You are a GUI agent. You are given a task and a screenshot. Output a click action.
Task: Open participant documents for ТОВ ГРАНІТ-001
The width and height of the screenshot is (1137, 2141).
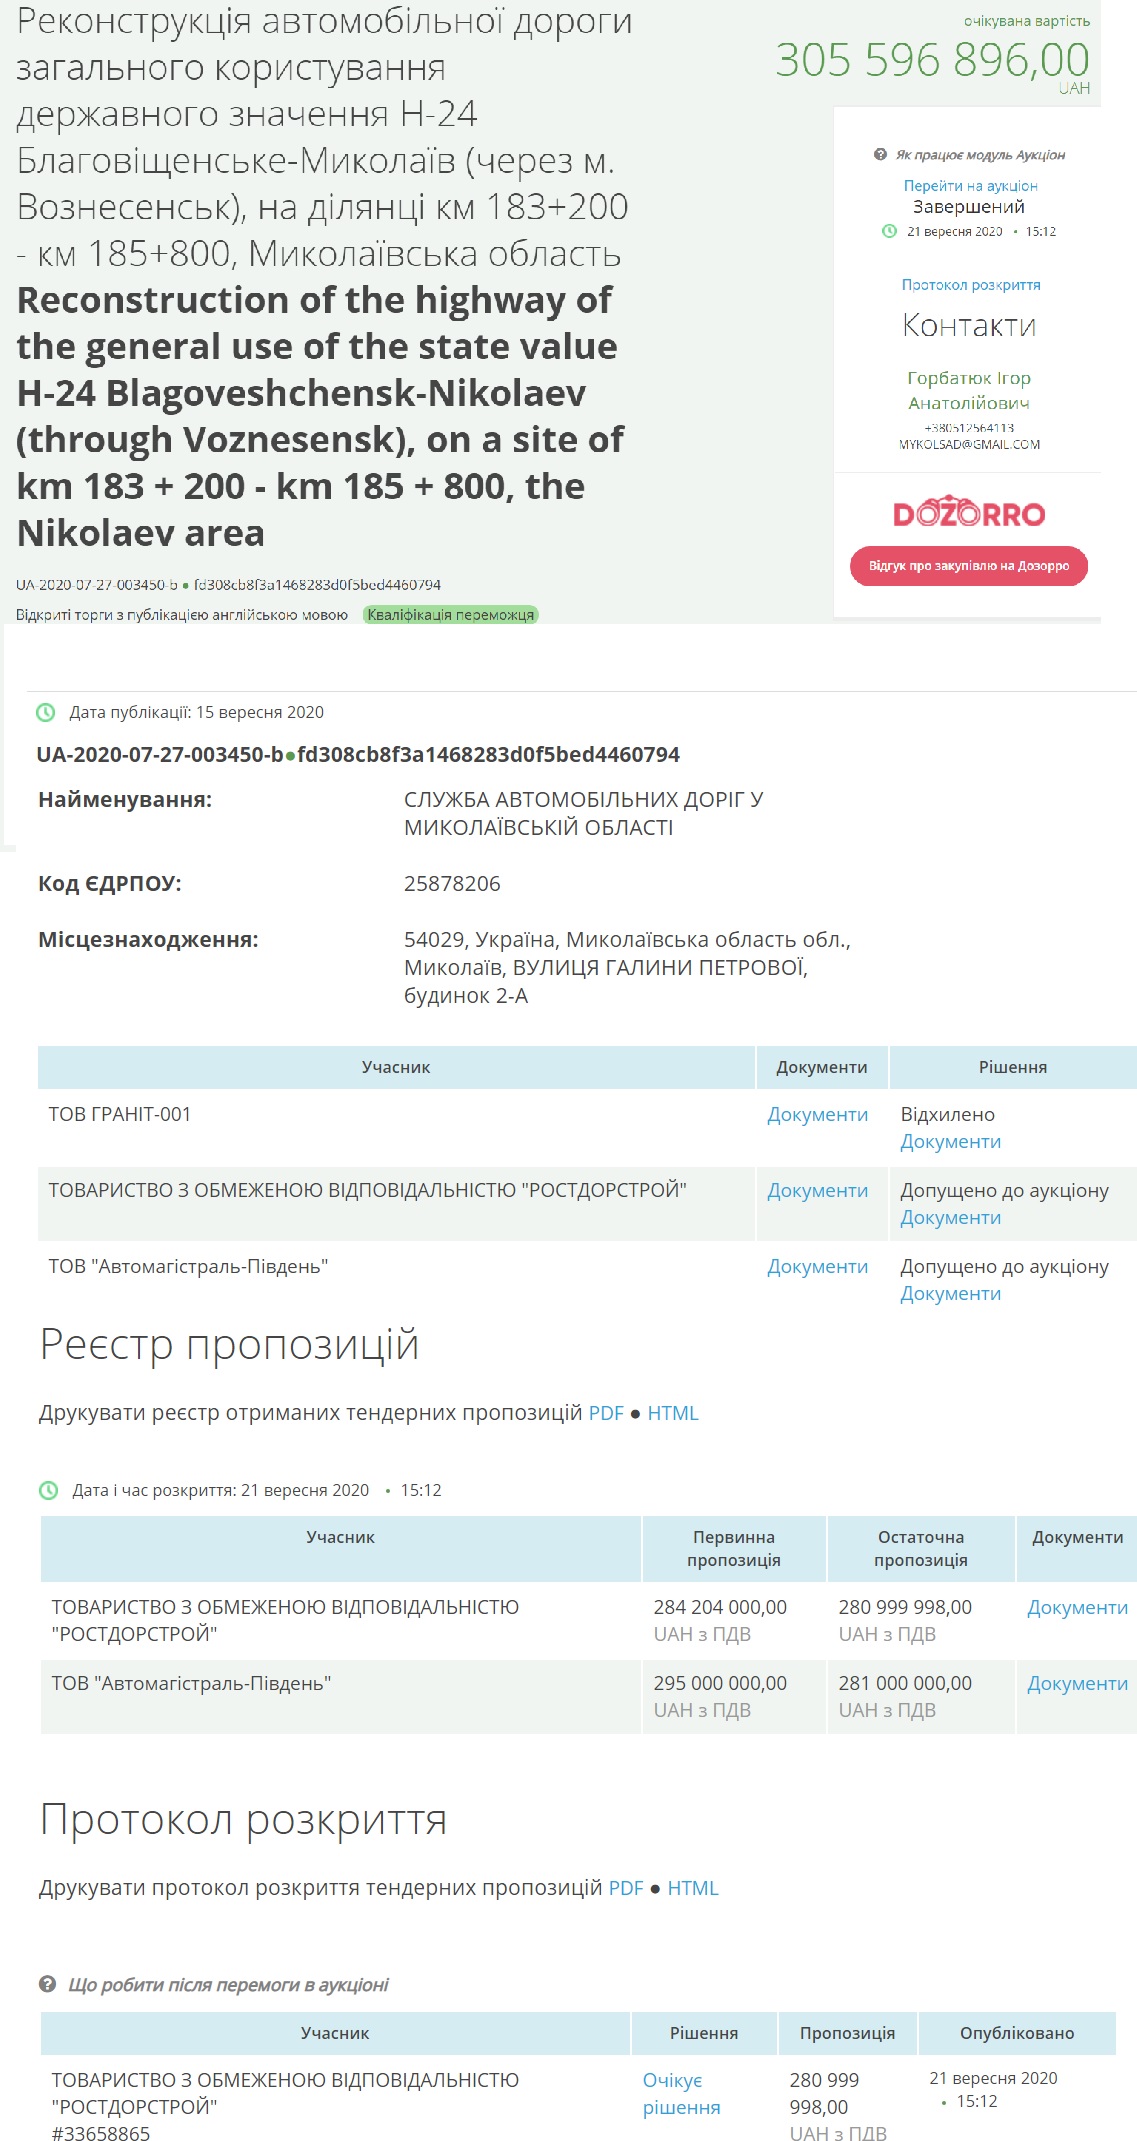pos(817,1115)
